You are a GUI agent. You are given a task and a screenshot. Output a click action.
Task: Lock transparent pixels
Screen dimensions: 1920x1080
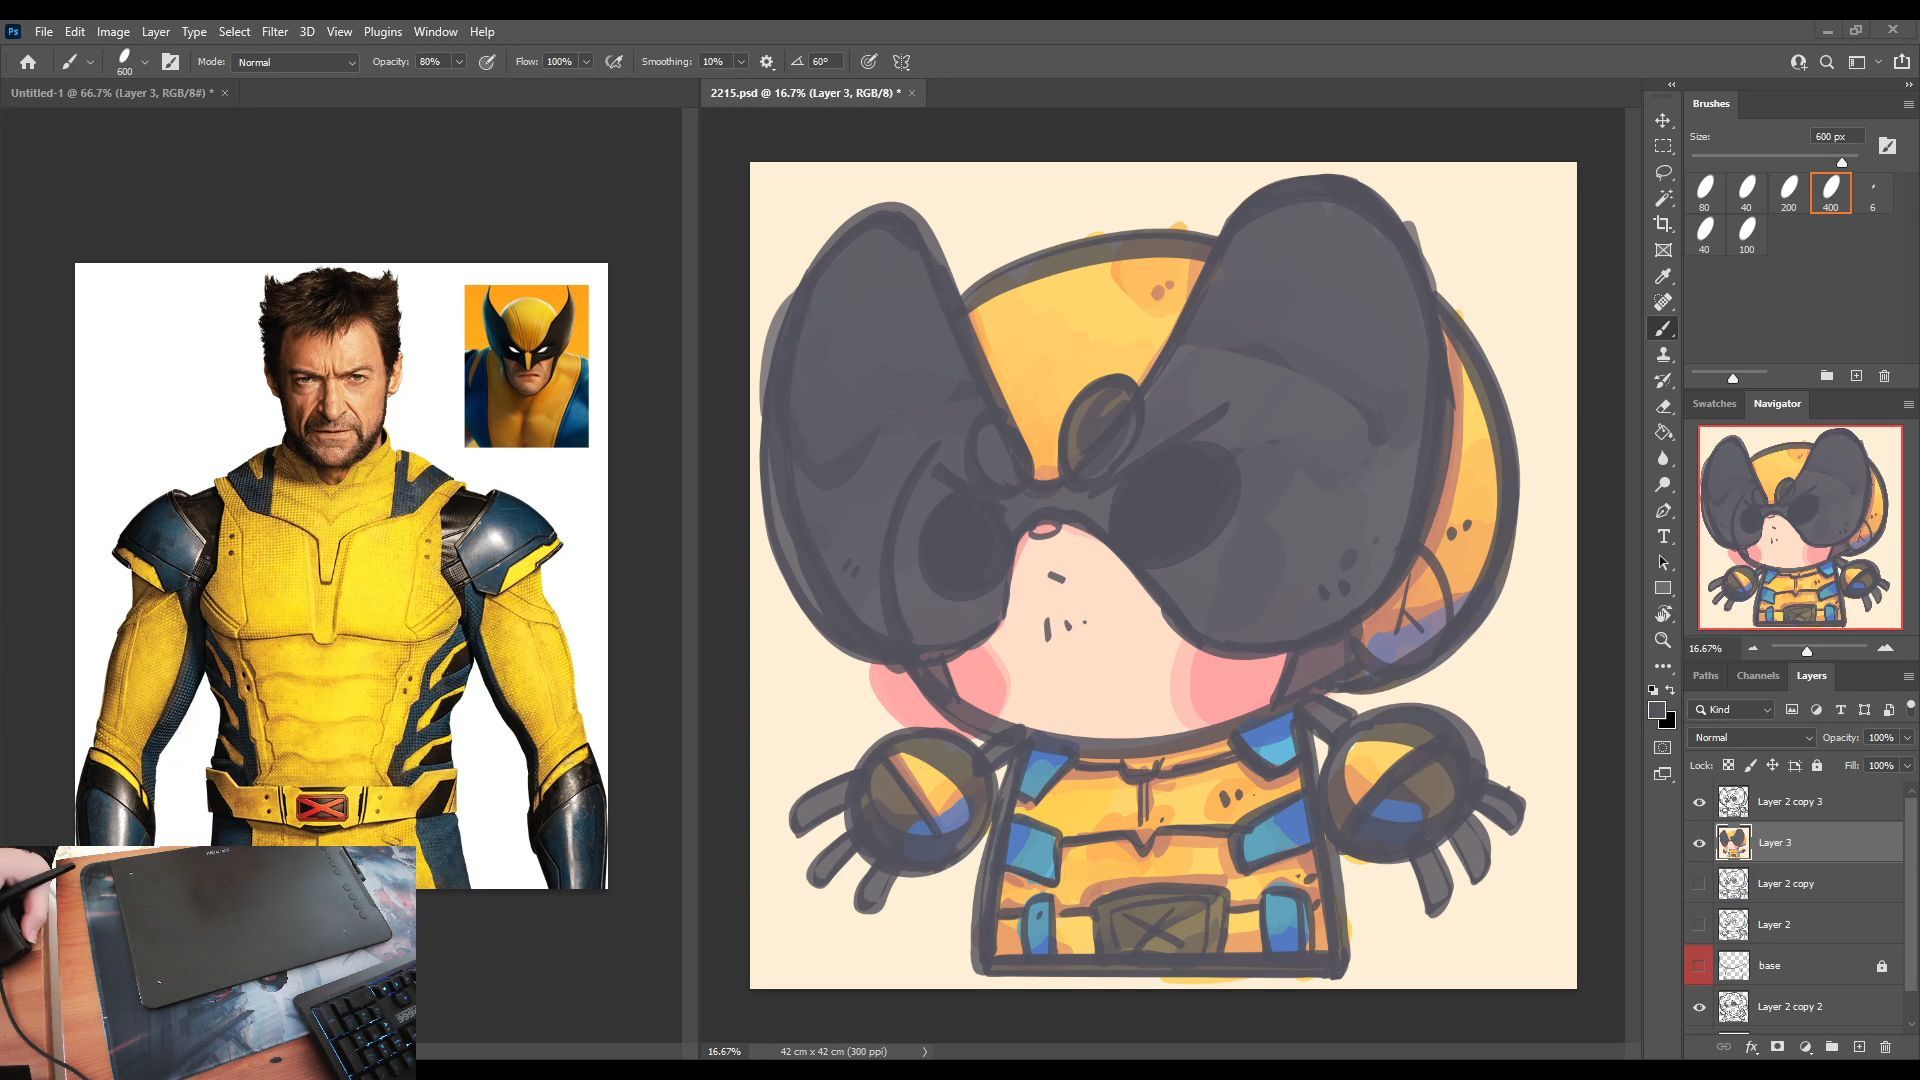(x=1728, y=765)
